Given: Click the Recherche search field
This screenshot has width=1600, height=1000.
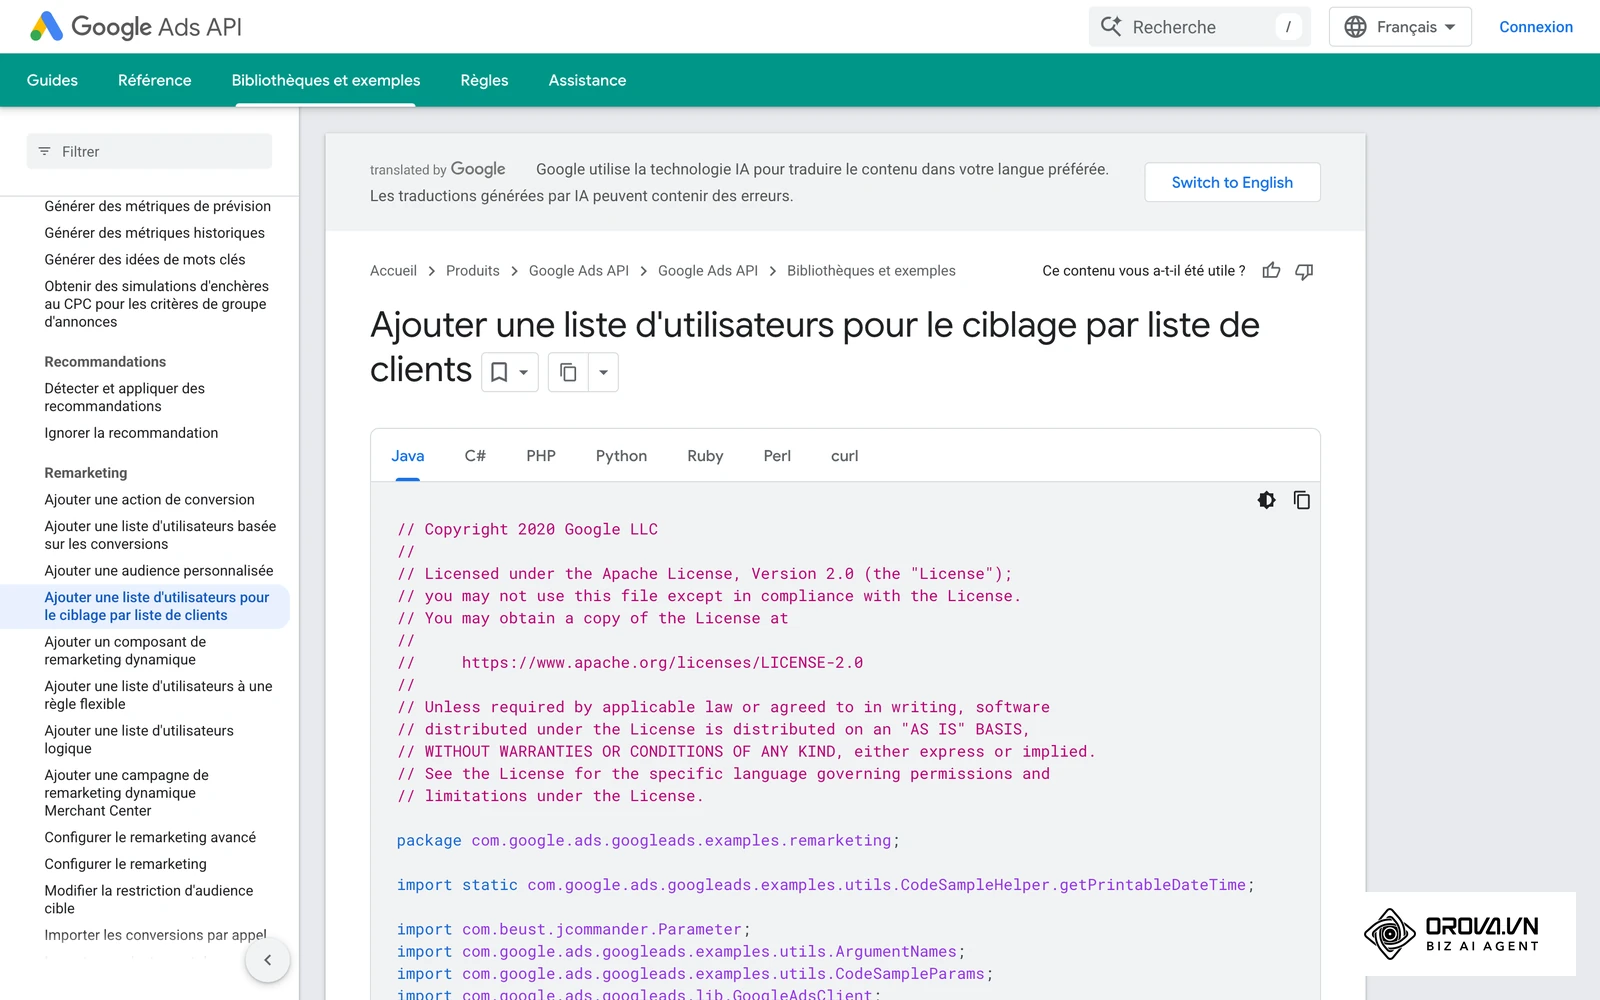Looking at the screenshot, I should pyautogui.click(x=1199, y=27).
